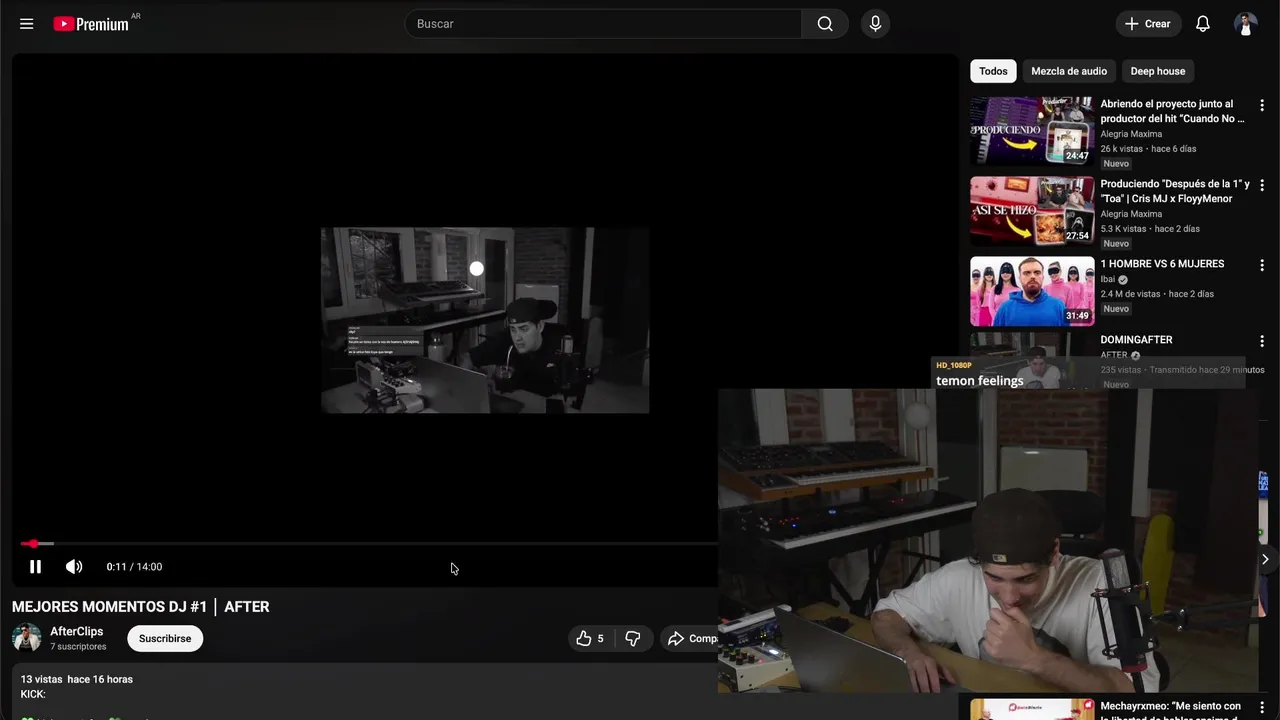Image resolution: width=1280 pixels, height=720 pixels.
Task: Click 'temon feelings' overlay text
Action: point(979,381)
